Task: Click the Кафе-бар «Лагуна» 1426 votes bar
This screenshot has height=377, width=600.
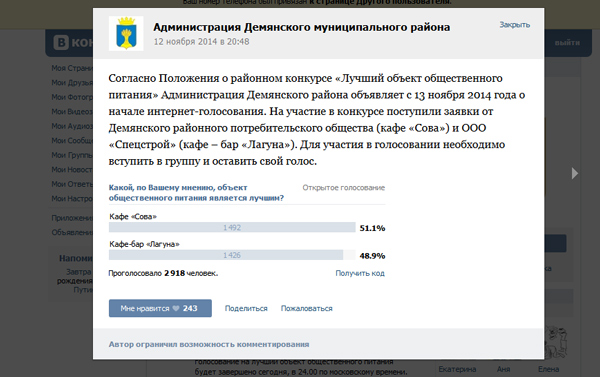Action: tap(232, 255)
